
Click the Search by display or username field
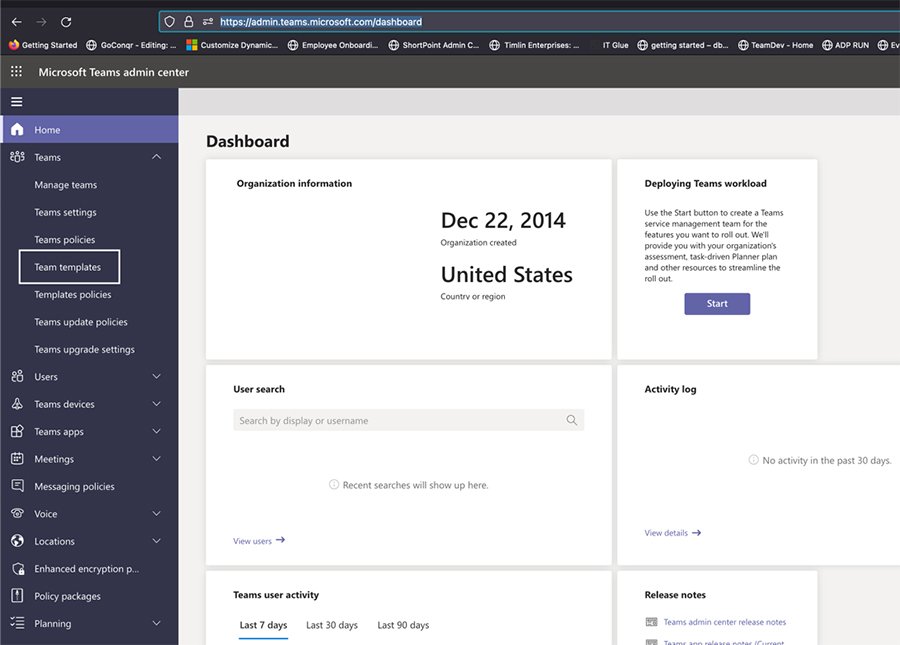click(400, 421)
